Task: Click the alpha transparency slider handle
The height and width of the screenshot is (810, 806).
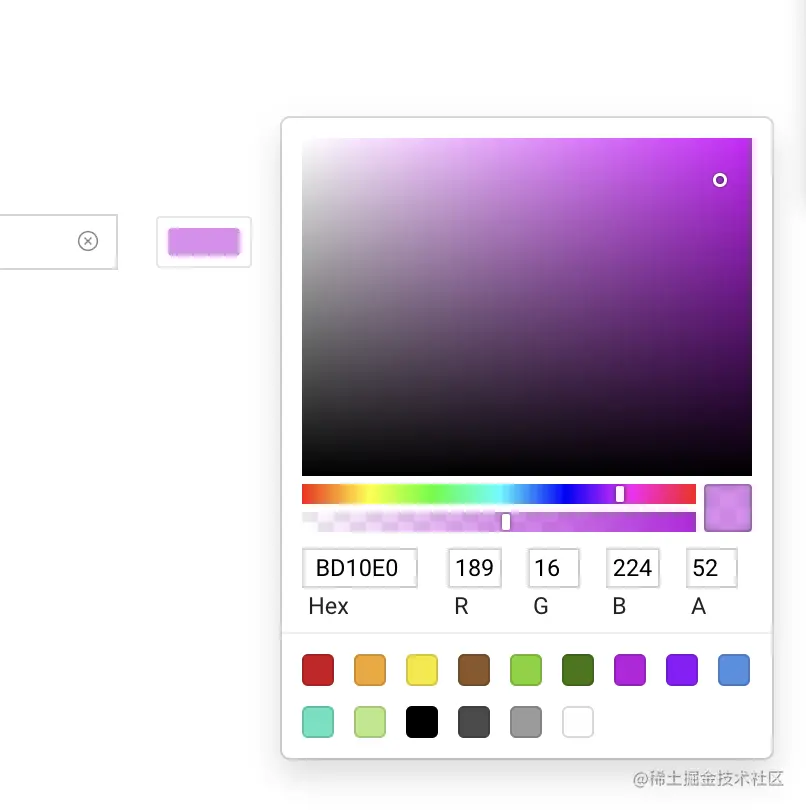Action: [x=506, y=522]
